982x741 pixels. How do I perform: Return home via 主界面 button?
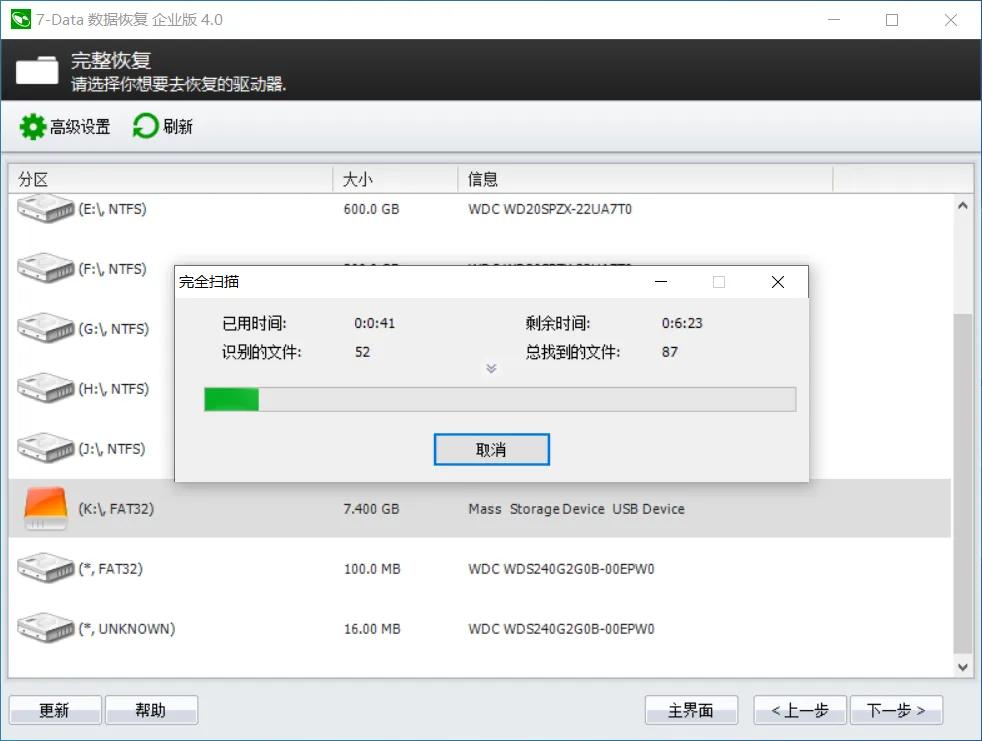[691, 709]
